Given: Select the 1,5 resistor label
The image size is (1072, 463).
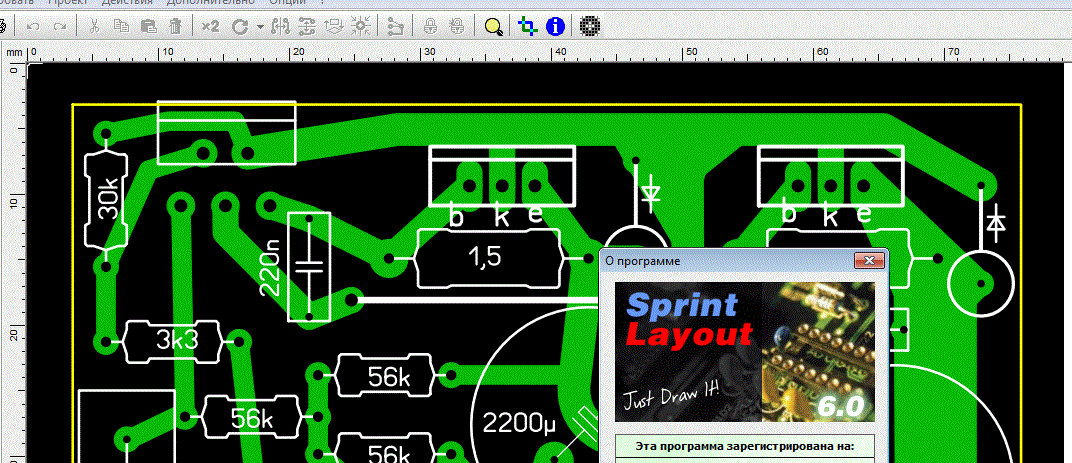Looking at the screenshot, I should coord(485,257).
